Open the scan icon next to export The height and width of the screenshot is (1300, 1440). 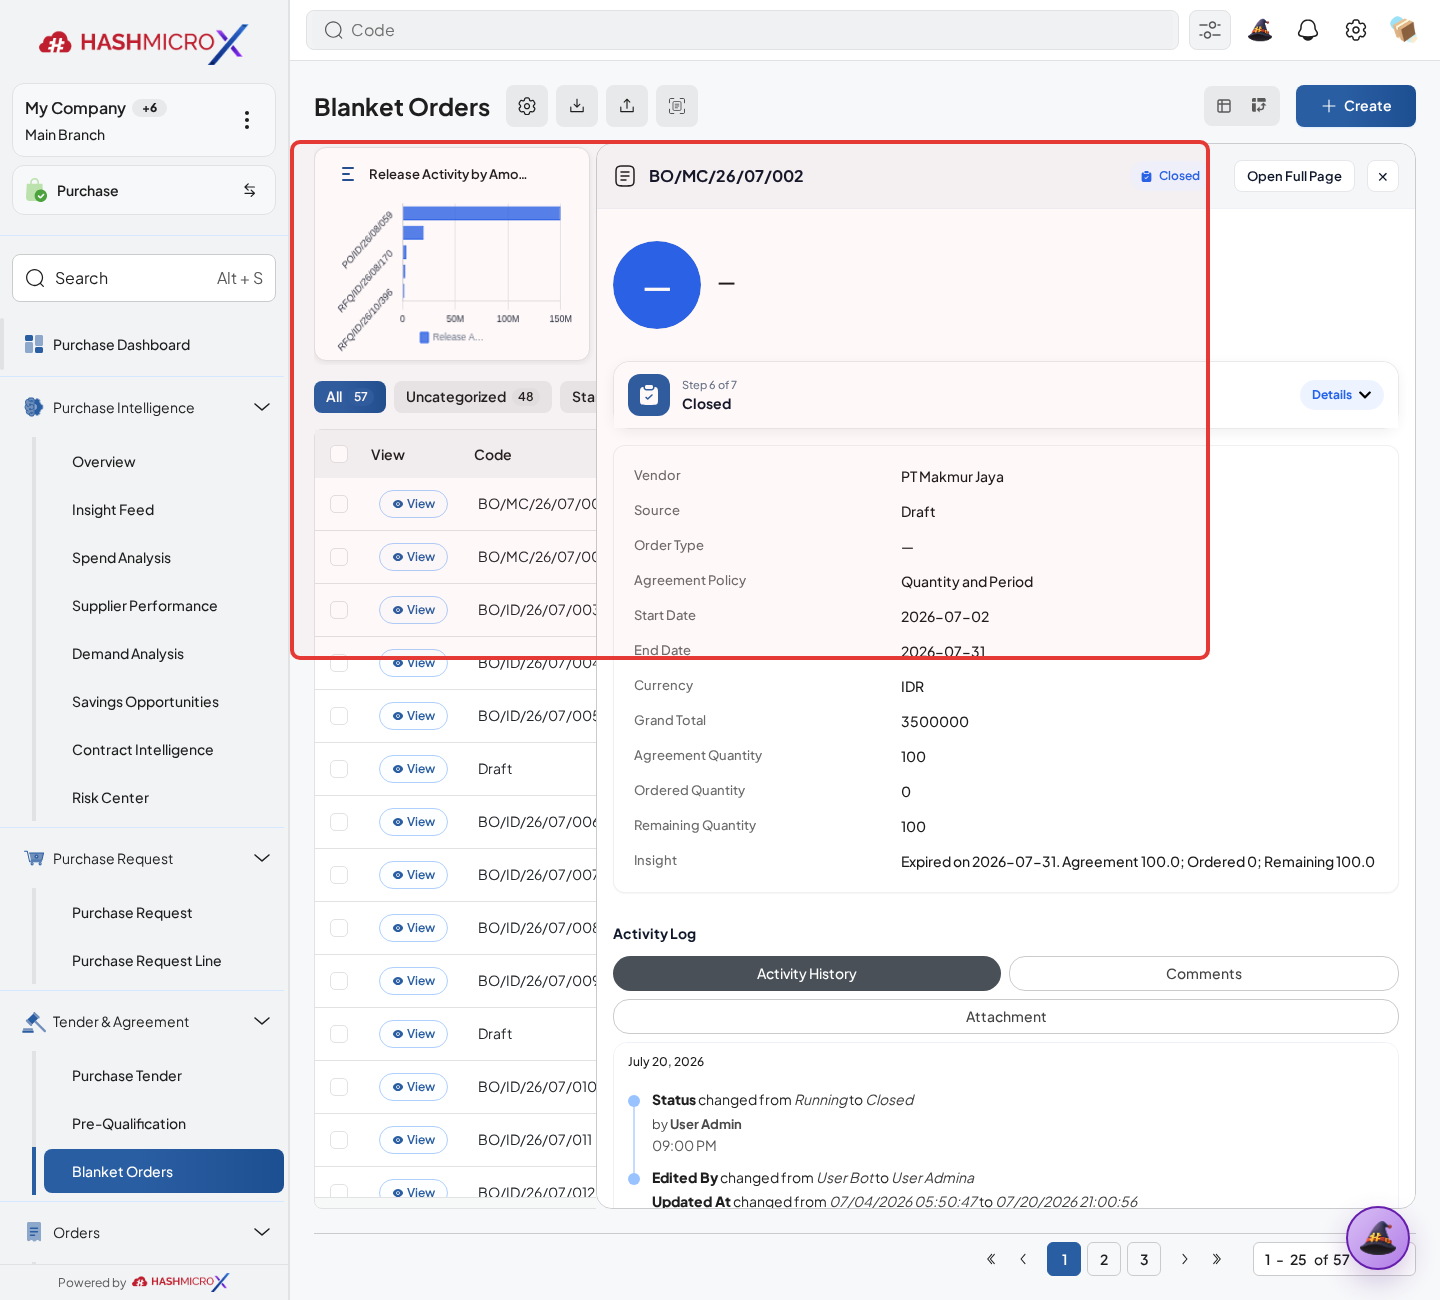[x=677, y=106]
